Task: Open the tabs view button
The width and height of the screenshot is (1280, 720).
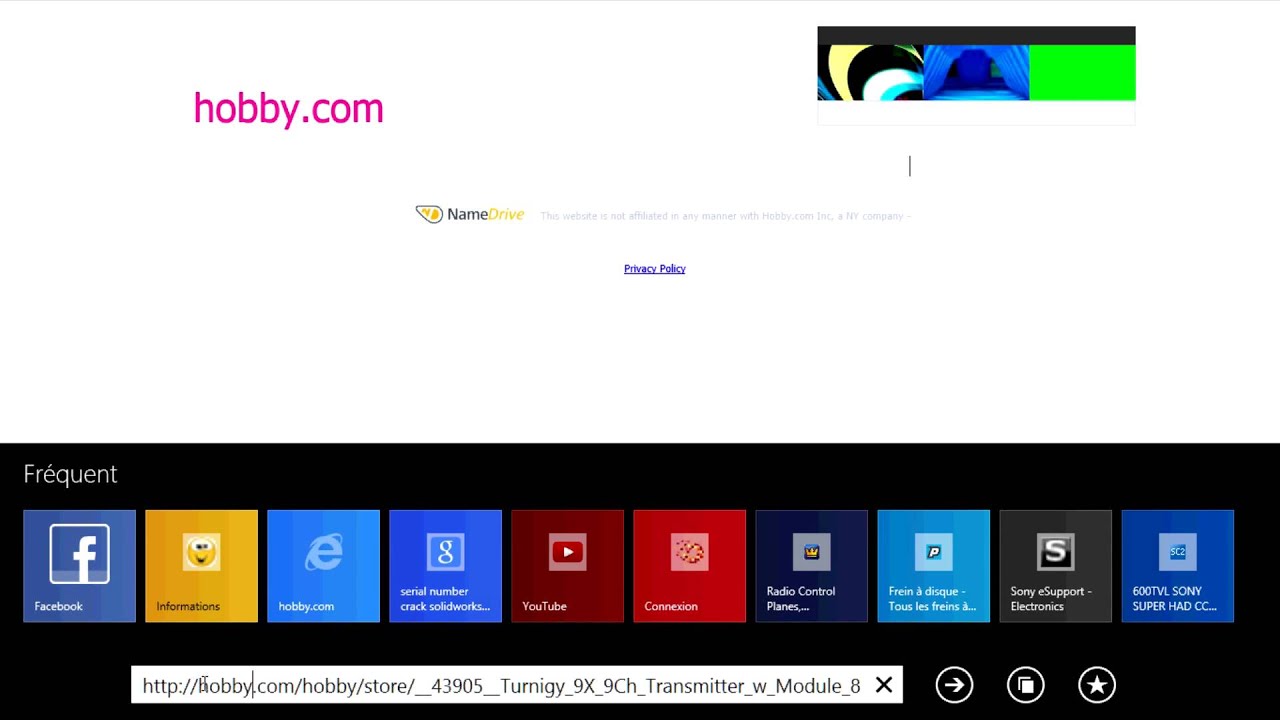Action: click(1025, 685)
